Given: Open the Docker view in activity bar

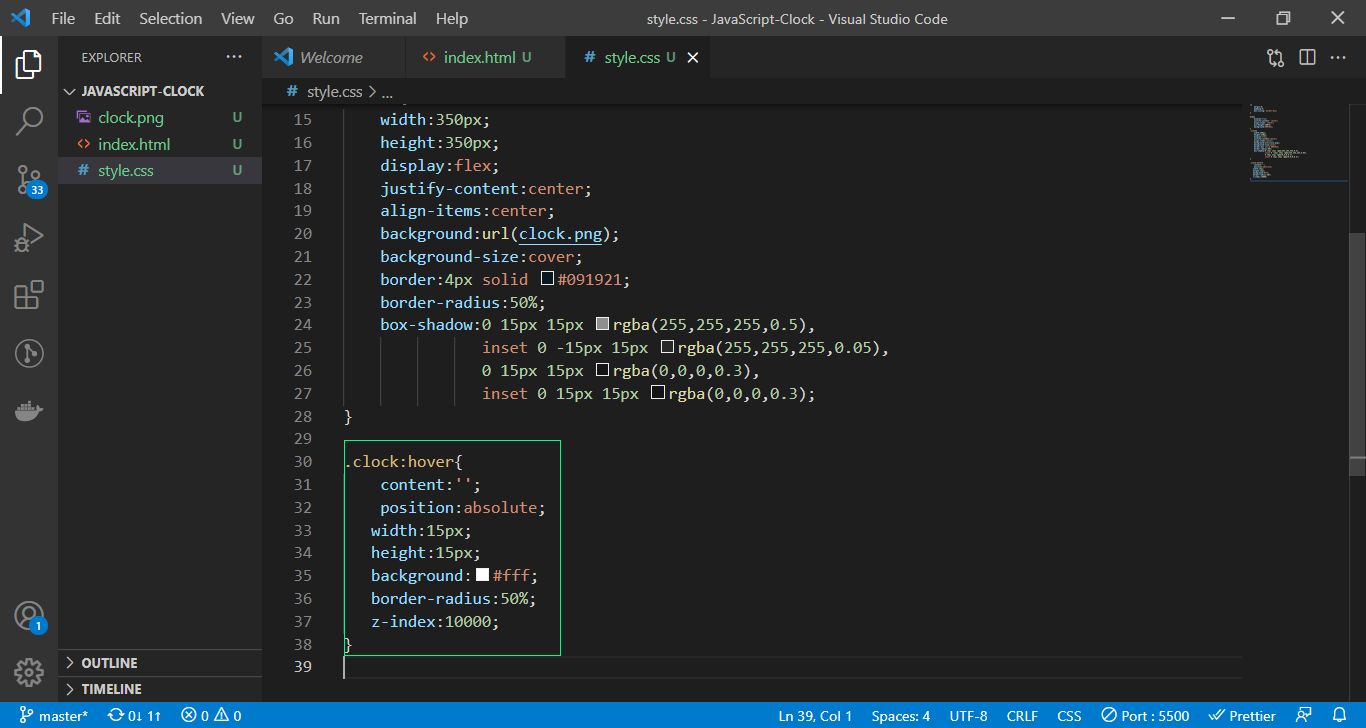Looking at the screenshot, I should point(29,411).
